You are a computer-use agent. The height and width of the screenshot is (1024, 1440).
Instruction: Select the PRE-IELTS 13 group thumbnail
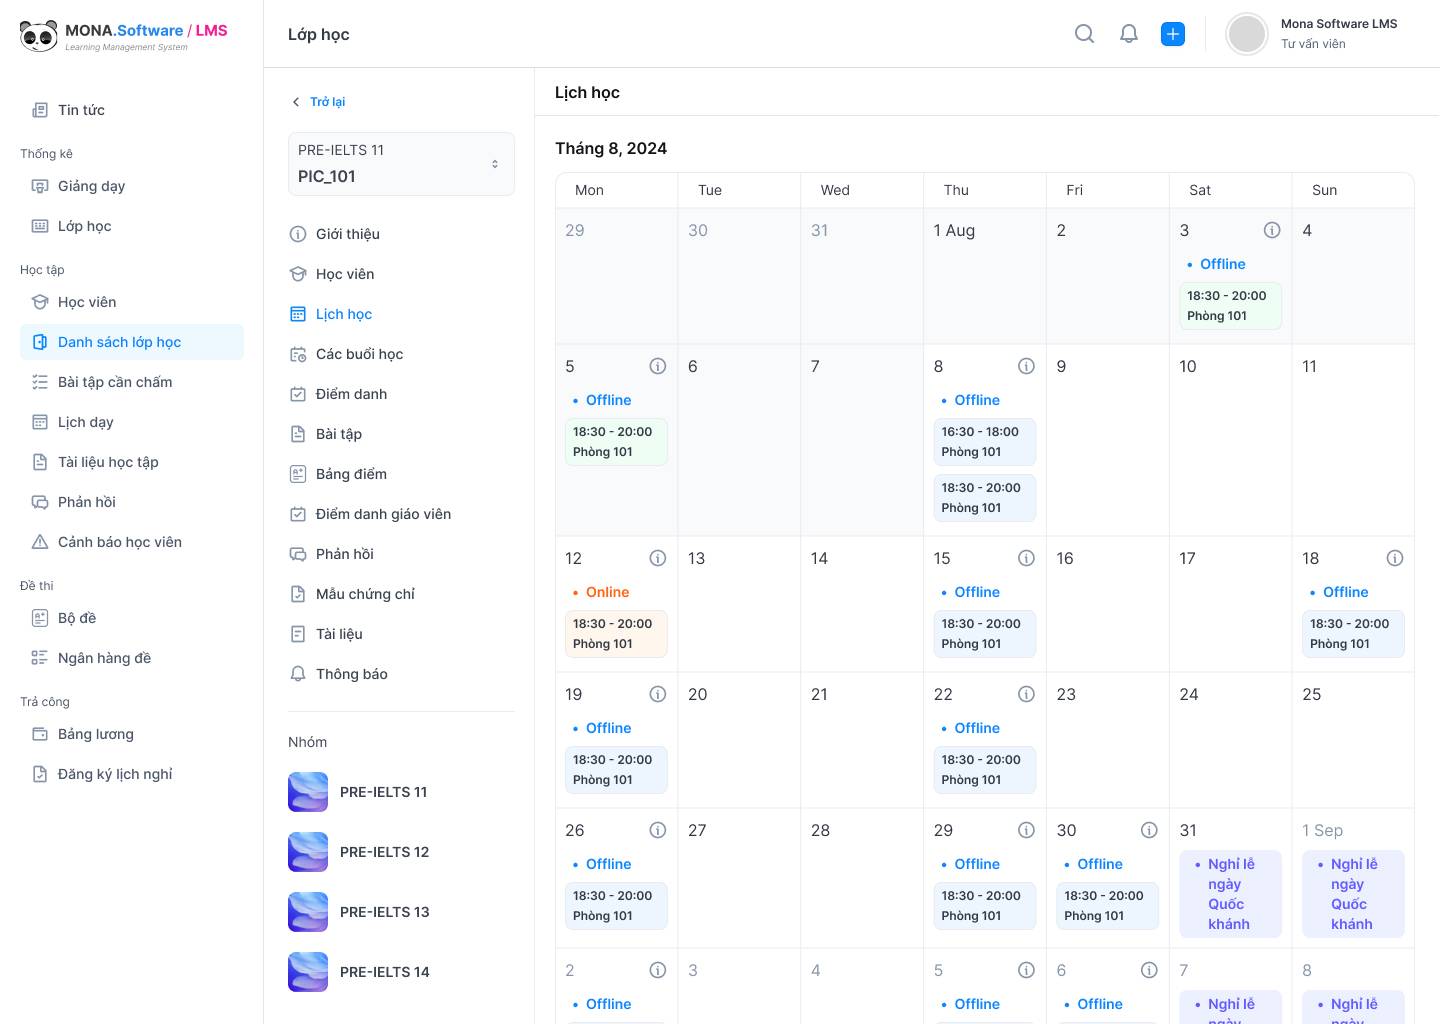point(308,912)
